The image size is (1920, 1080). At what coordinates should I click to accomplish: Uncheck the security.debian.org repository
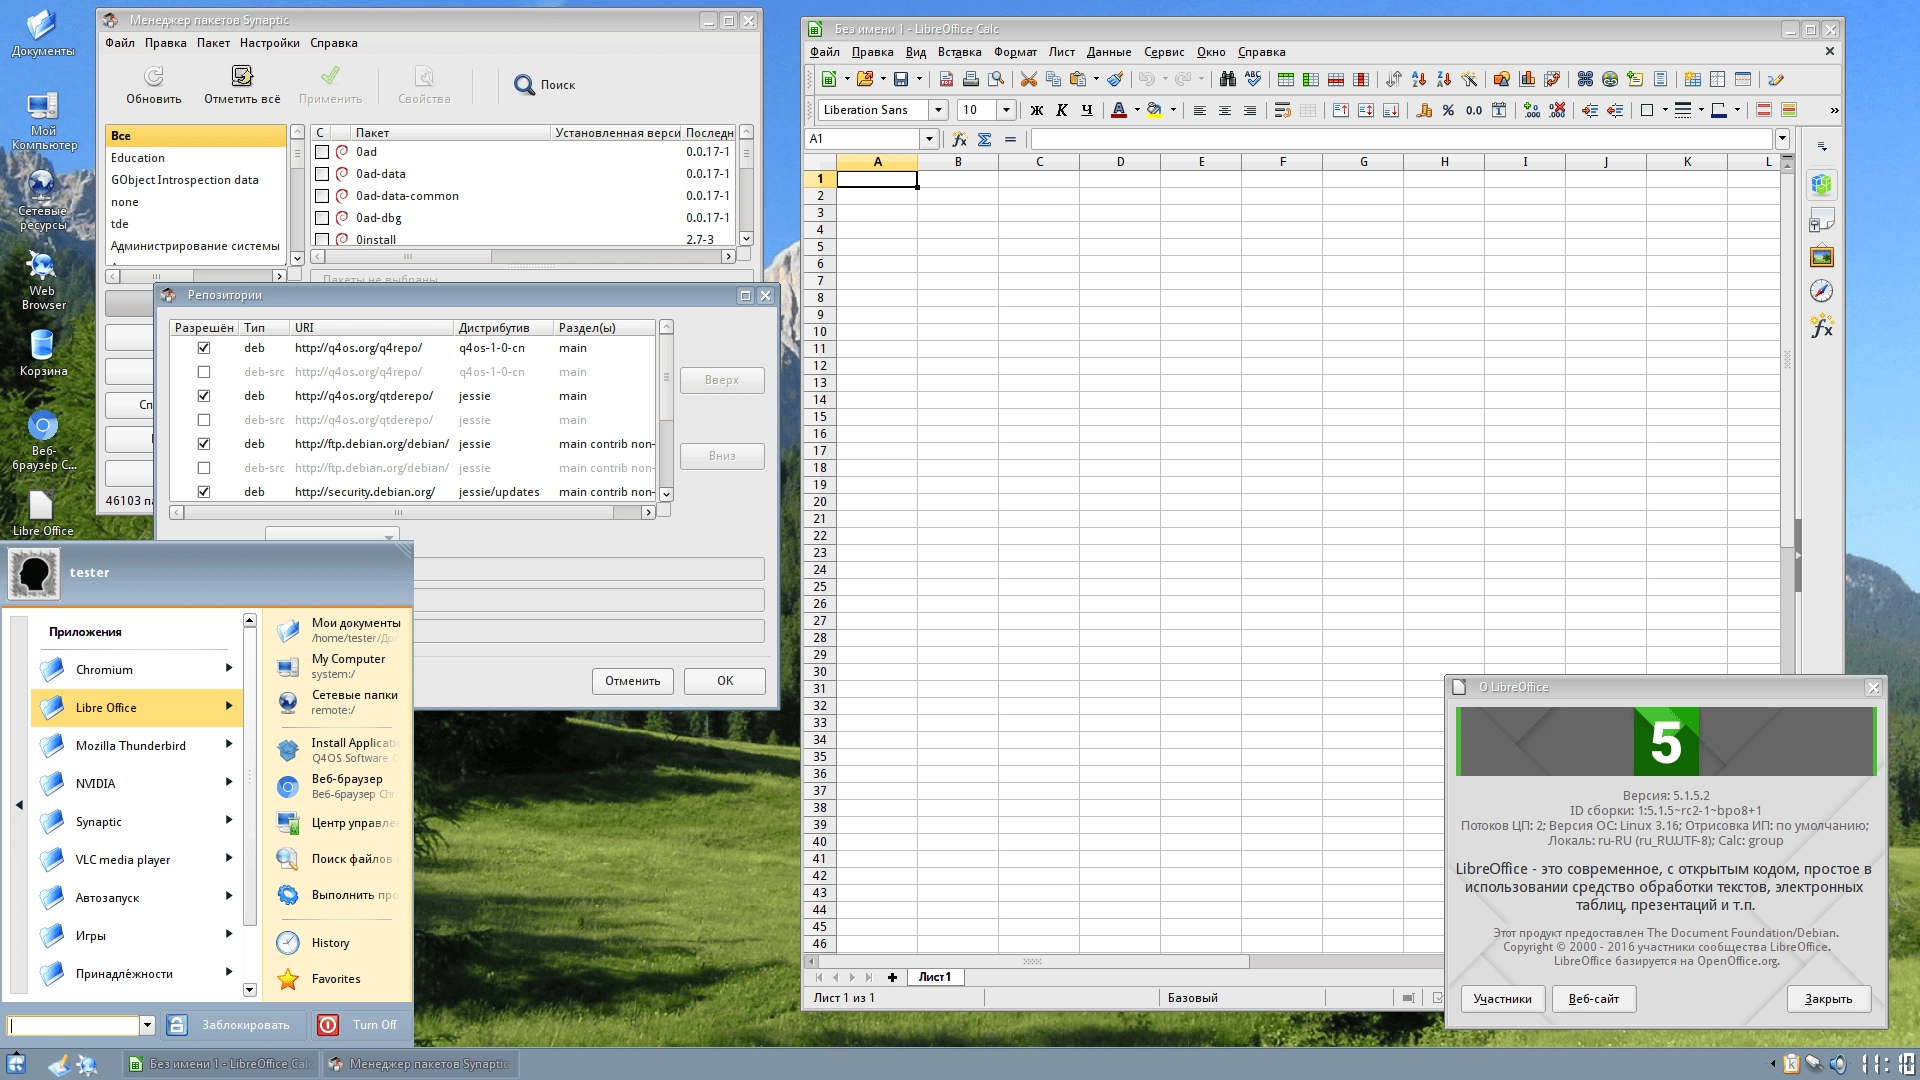(x=204, y=492)
